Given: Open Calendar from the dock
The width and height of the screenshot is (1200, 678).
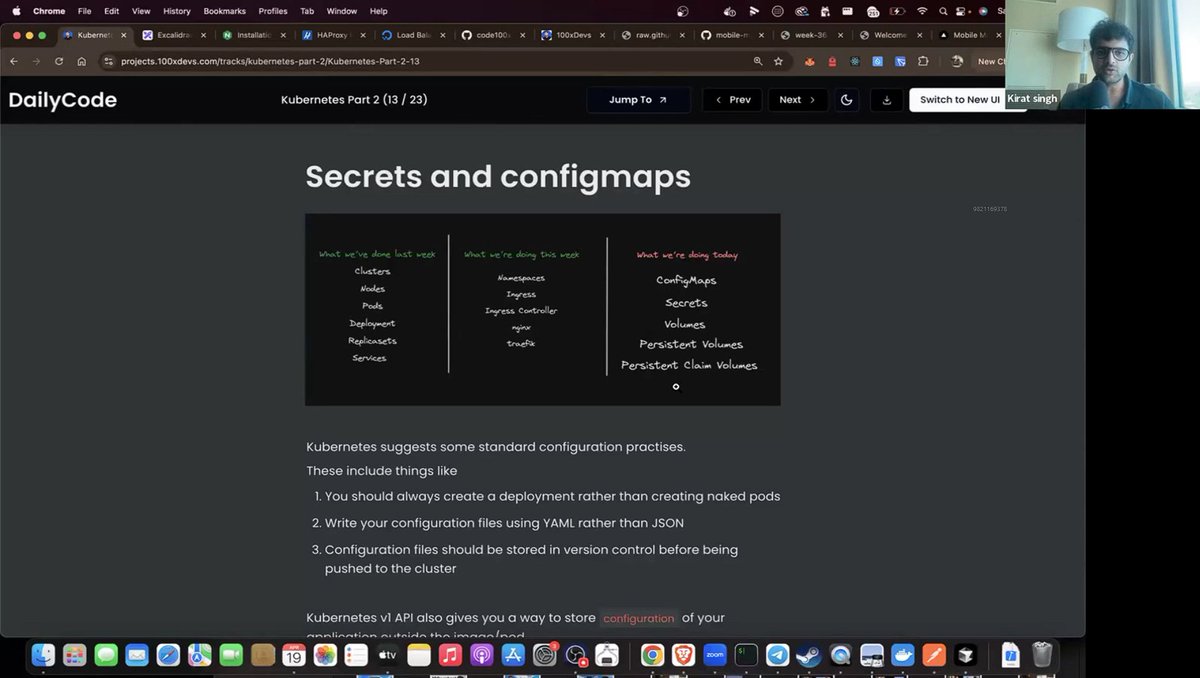Looking at the screenshot, I should coord(293,655).
